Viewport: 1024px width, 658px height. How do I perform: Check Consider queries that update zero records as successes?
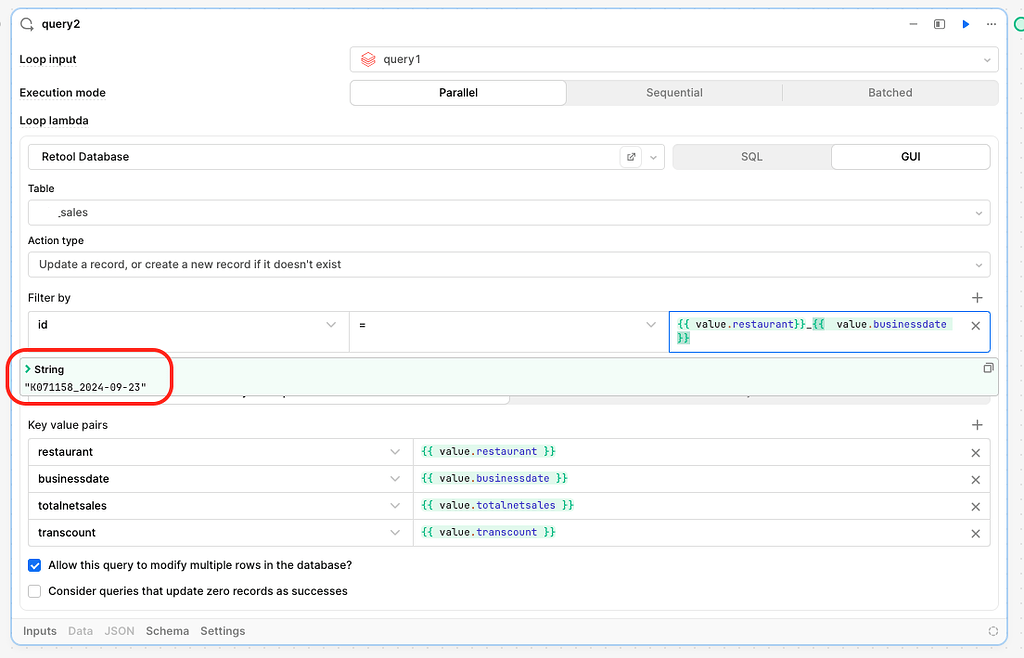click(35, 591)
